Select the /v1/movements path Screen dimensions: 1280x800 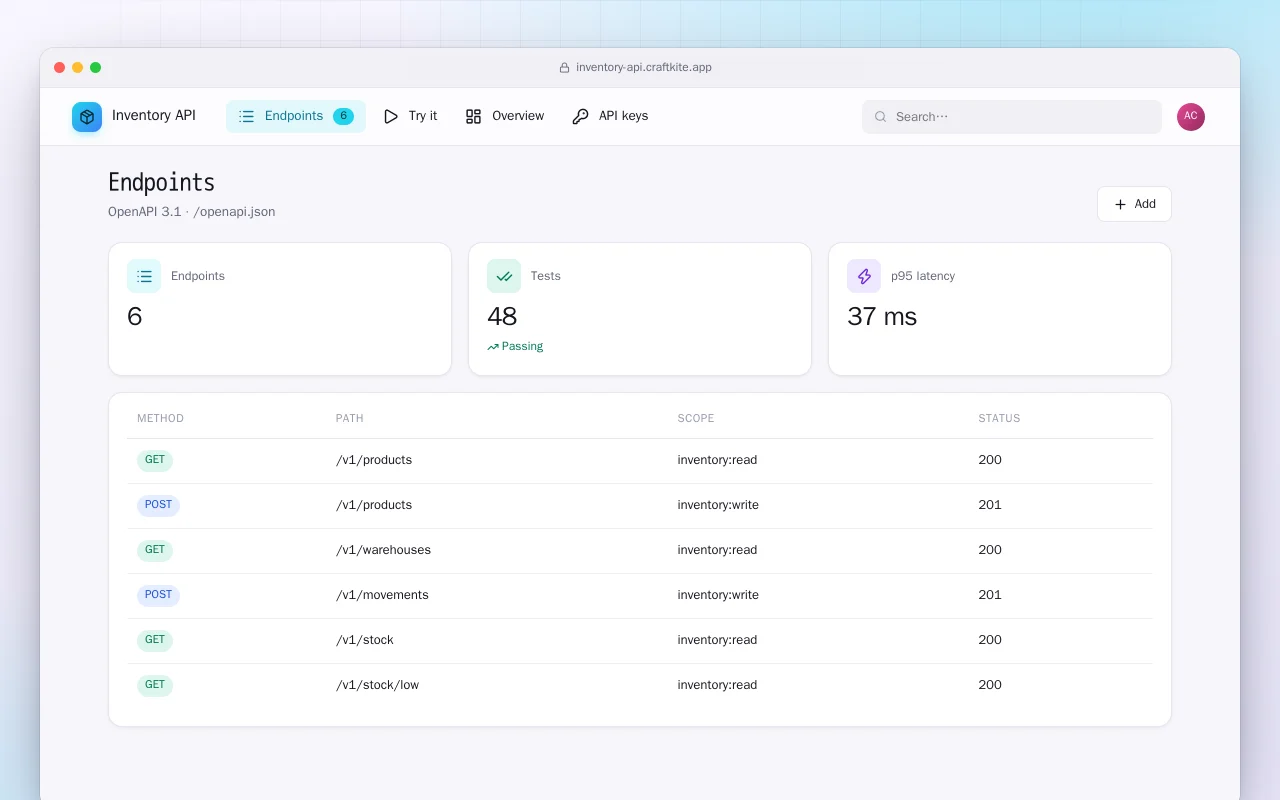click(382, 595)
